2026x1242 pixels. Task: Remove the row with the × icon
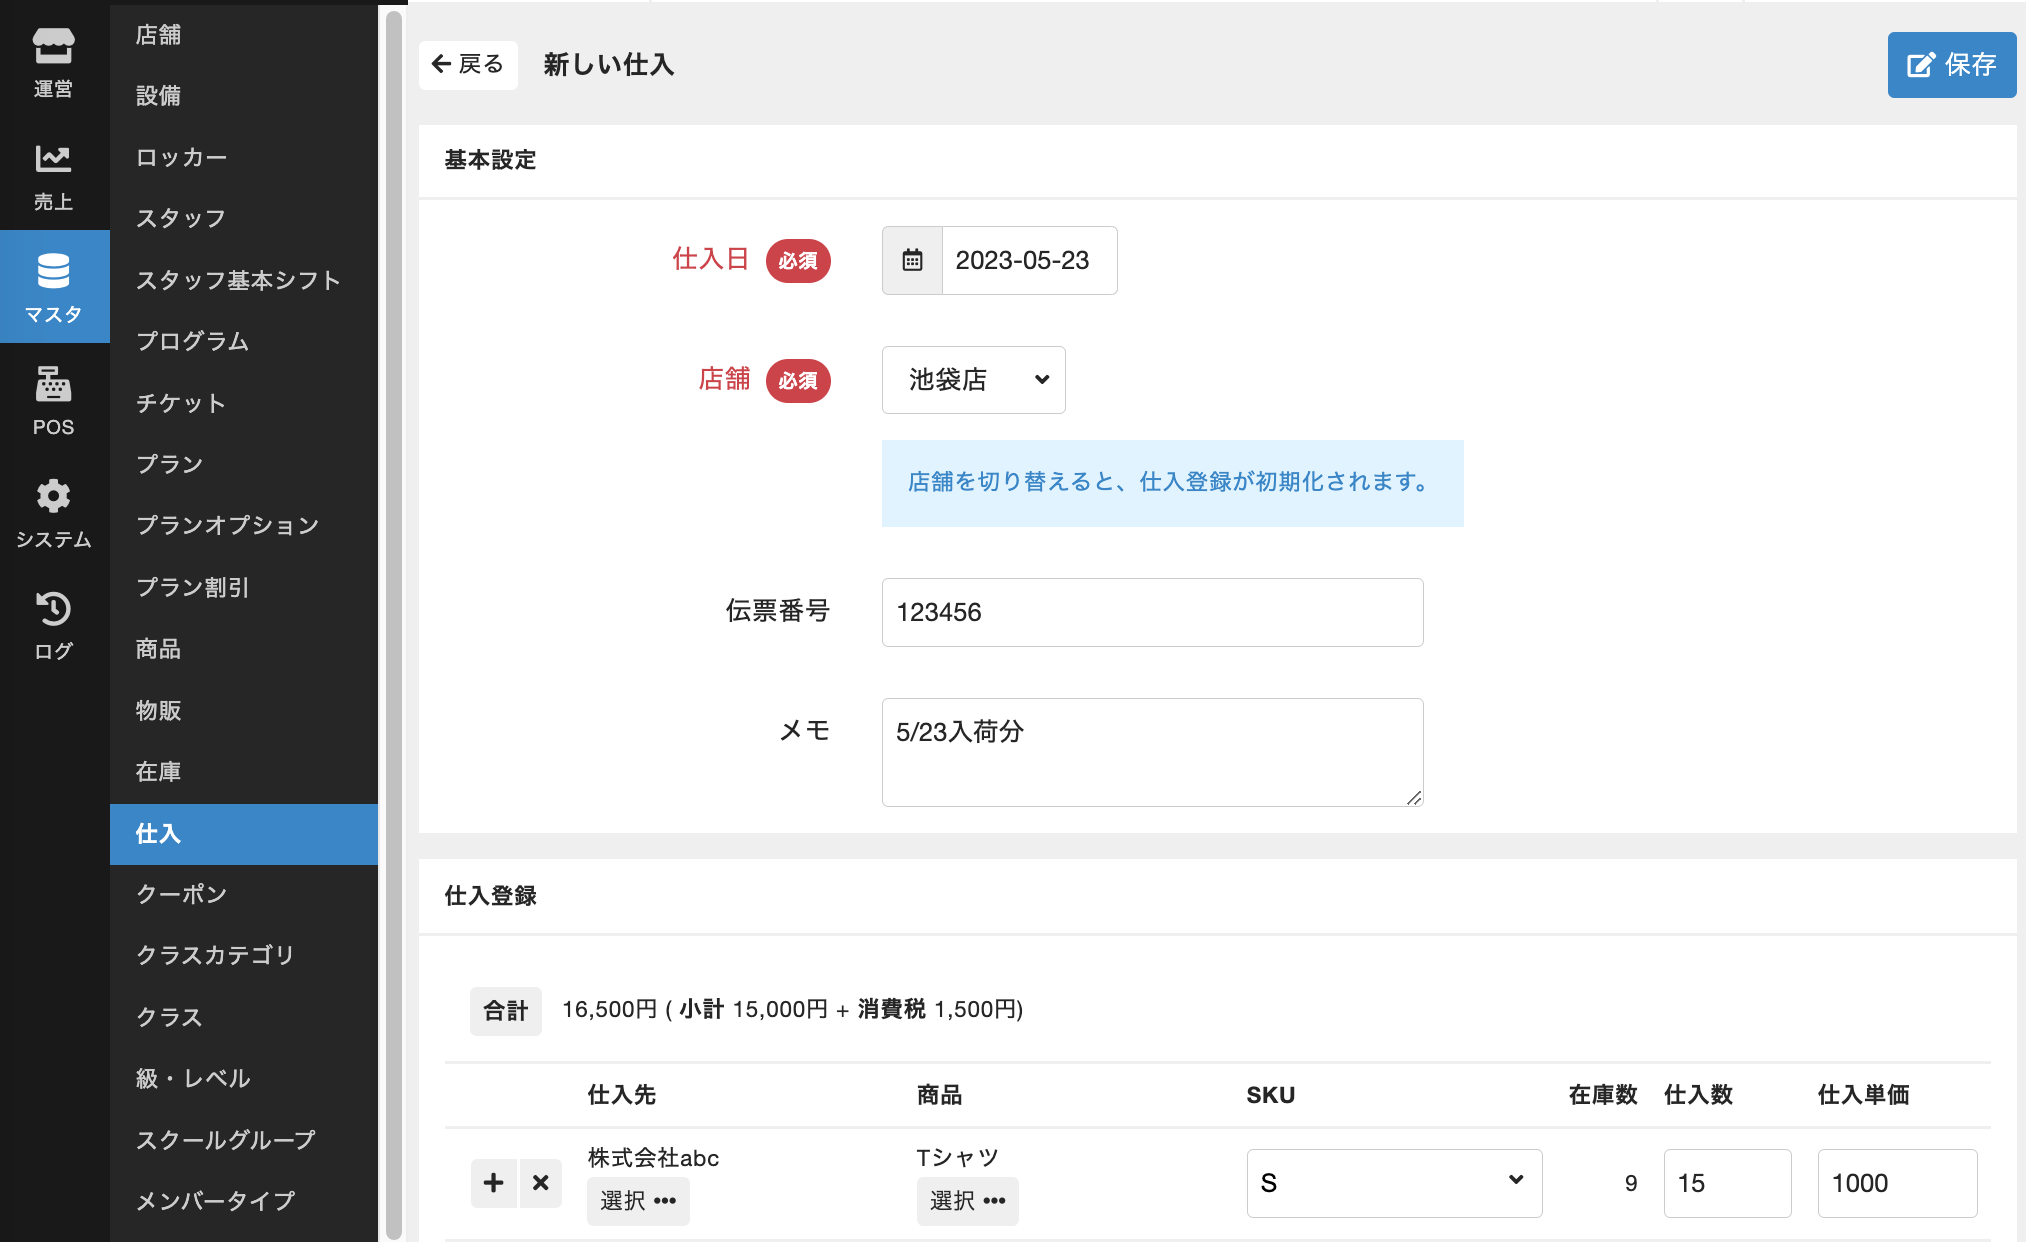(x=541, y=1183)
